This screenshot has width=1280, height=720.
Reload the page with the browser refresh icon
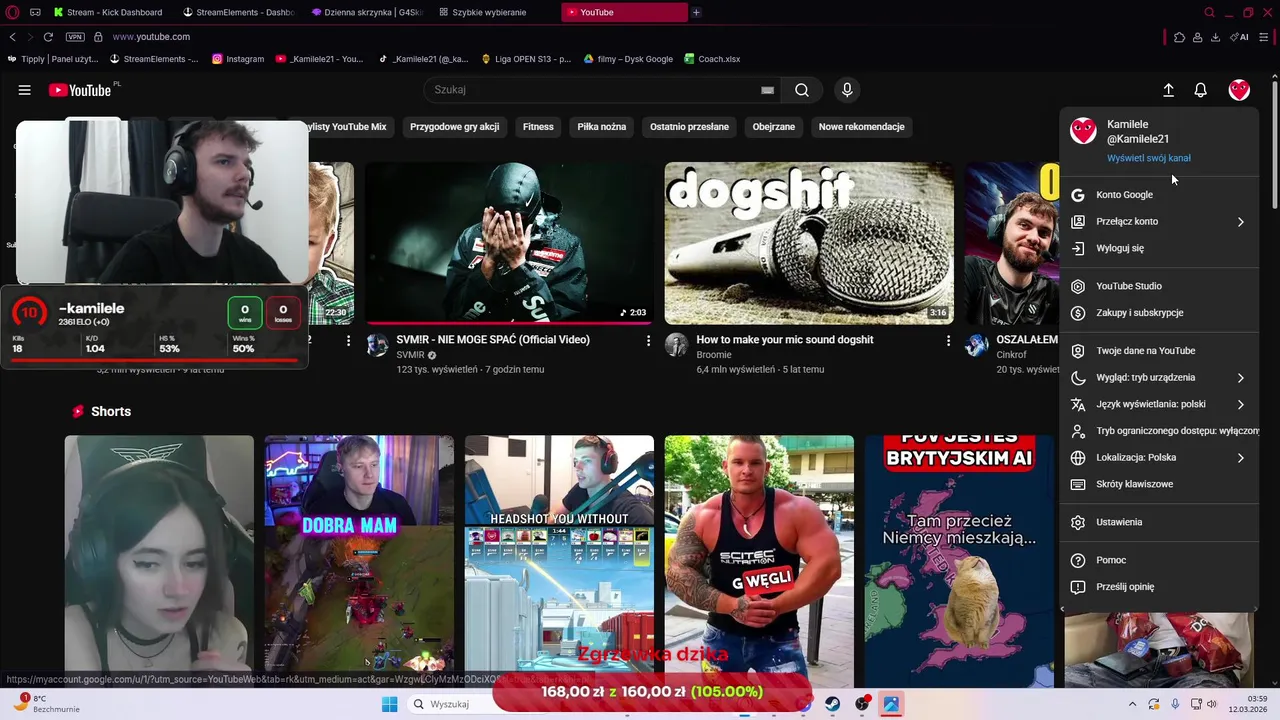(x=47, y=37)
